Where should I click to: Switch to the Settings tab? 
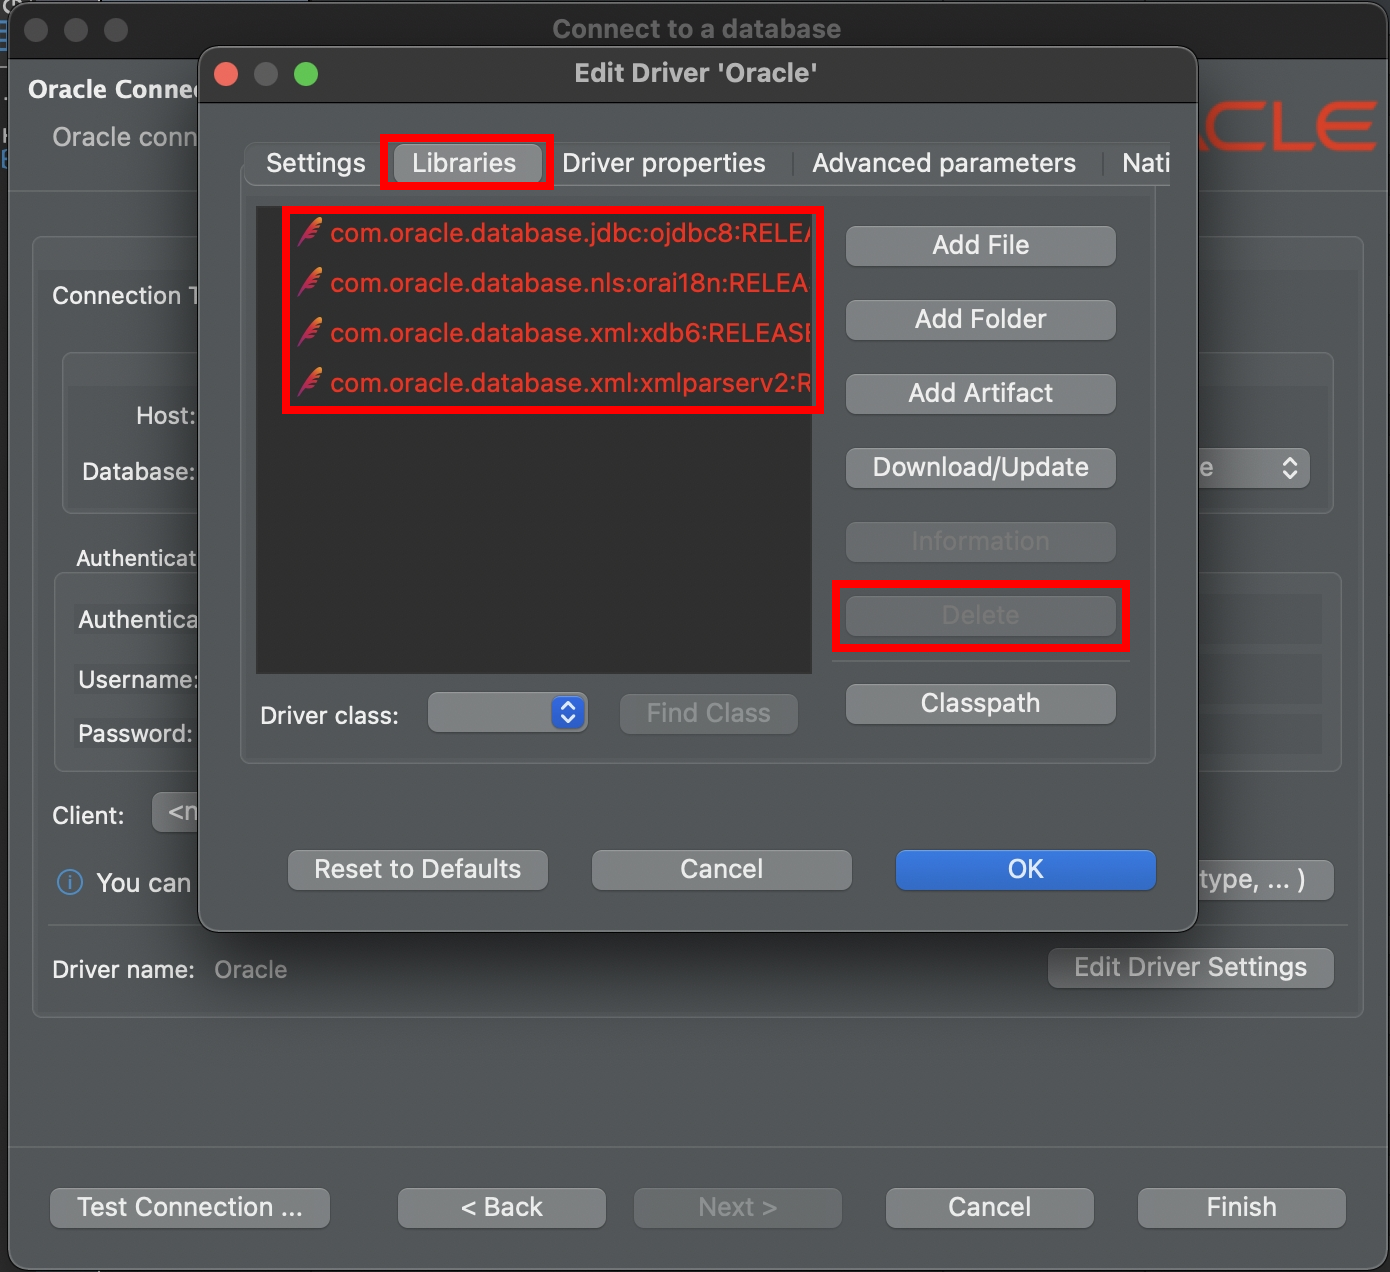pyautogui.click(x=316, y=163)
